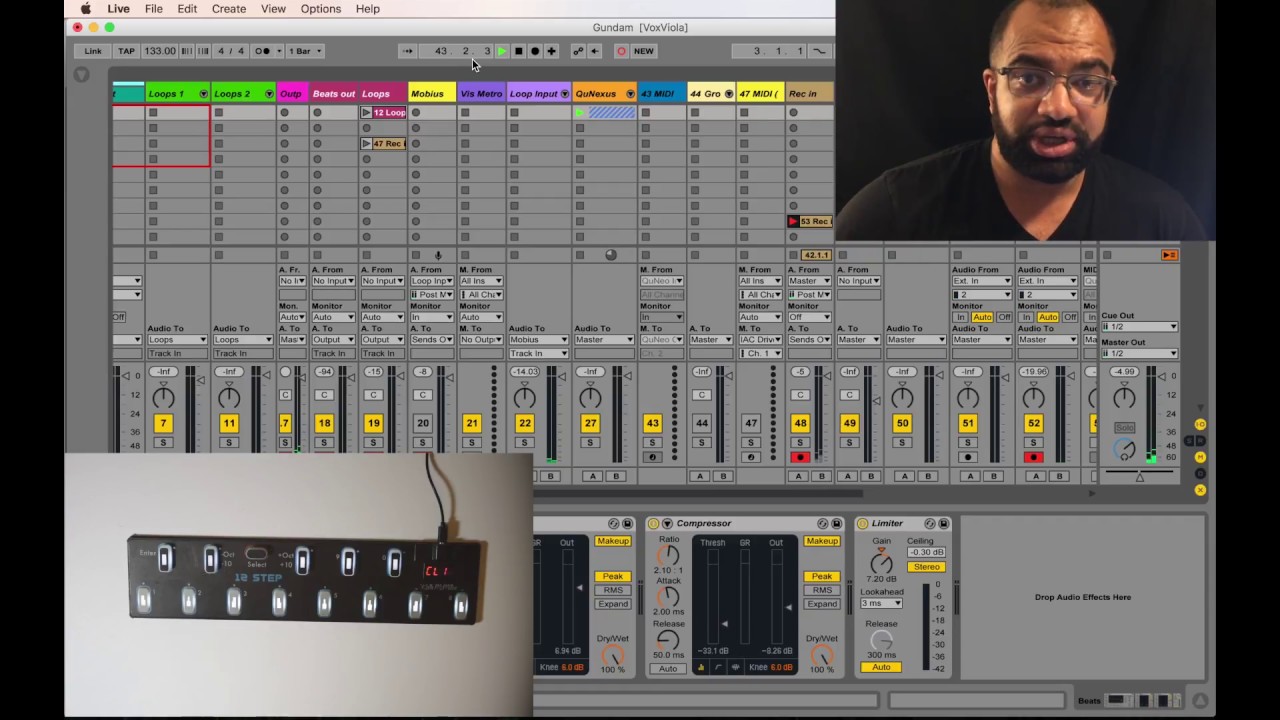This screenshot has height=720, width=1280.
Task: Click the Session Record button beside NEW
Action: click(621, 51)
